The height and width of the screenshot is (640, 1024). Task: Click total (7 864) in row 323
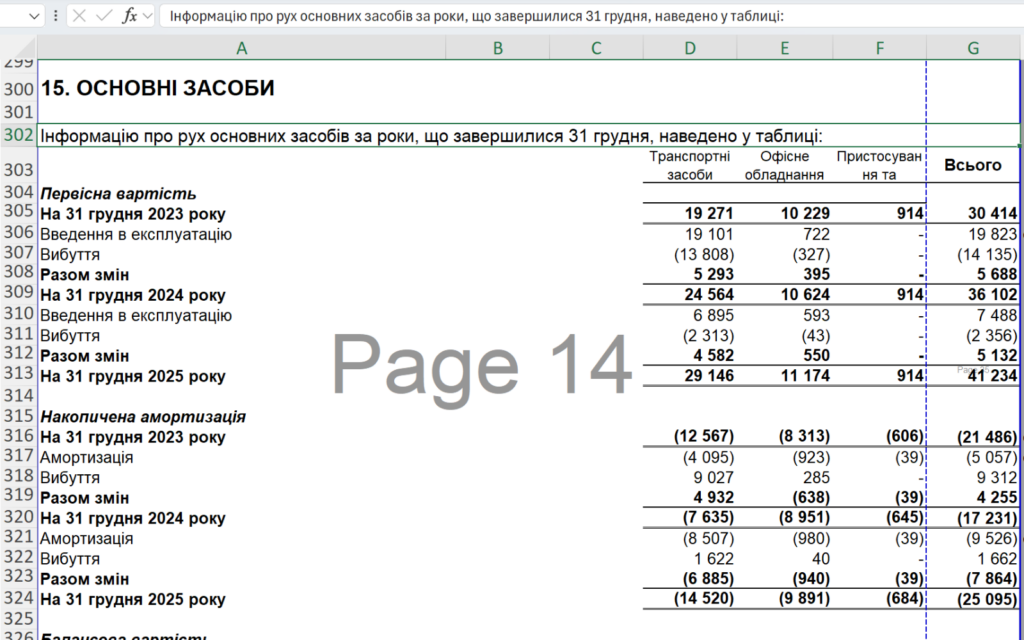click(x=992, y=579)
